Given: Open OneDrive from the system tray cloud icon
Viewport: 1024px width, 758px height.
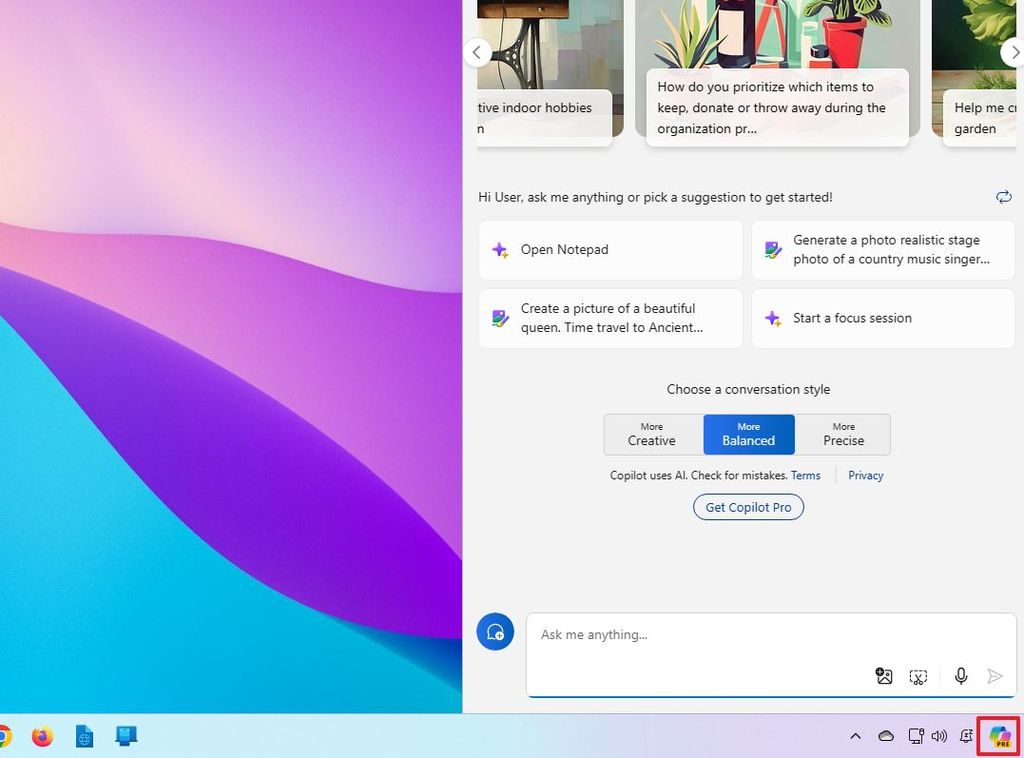Looking at the screenshot, I should click(886, 736).
